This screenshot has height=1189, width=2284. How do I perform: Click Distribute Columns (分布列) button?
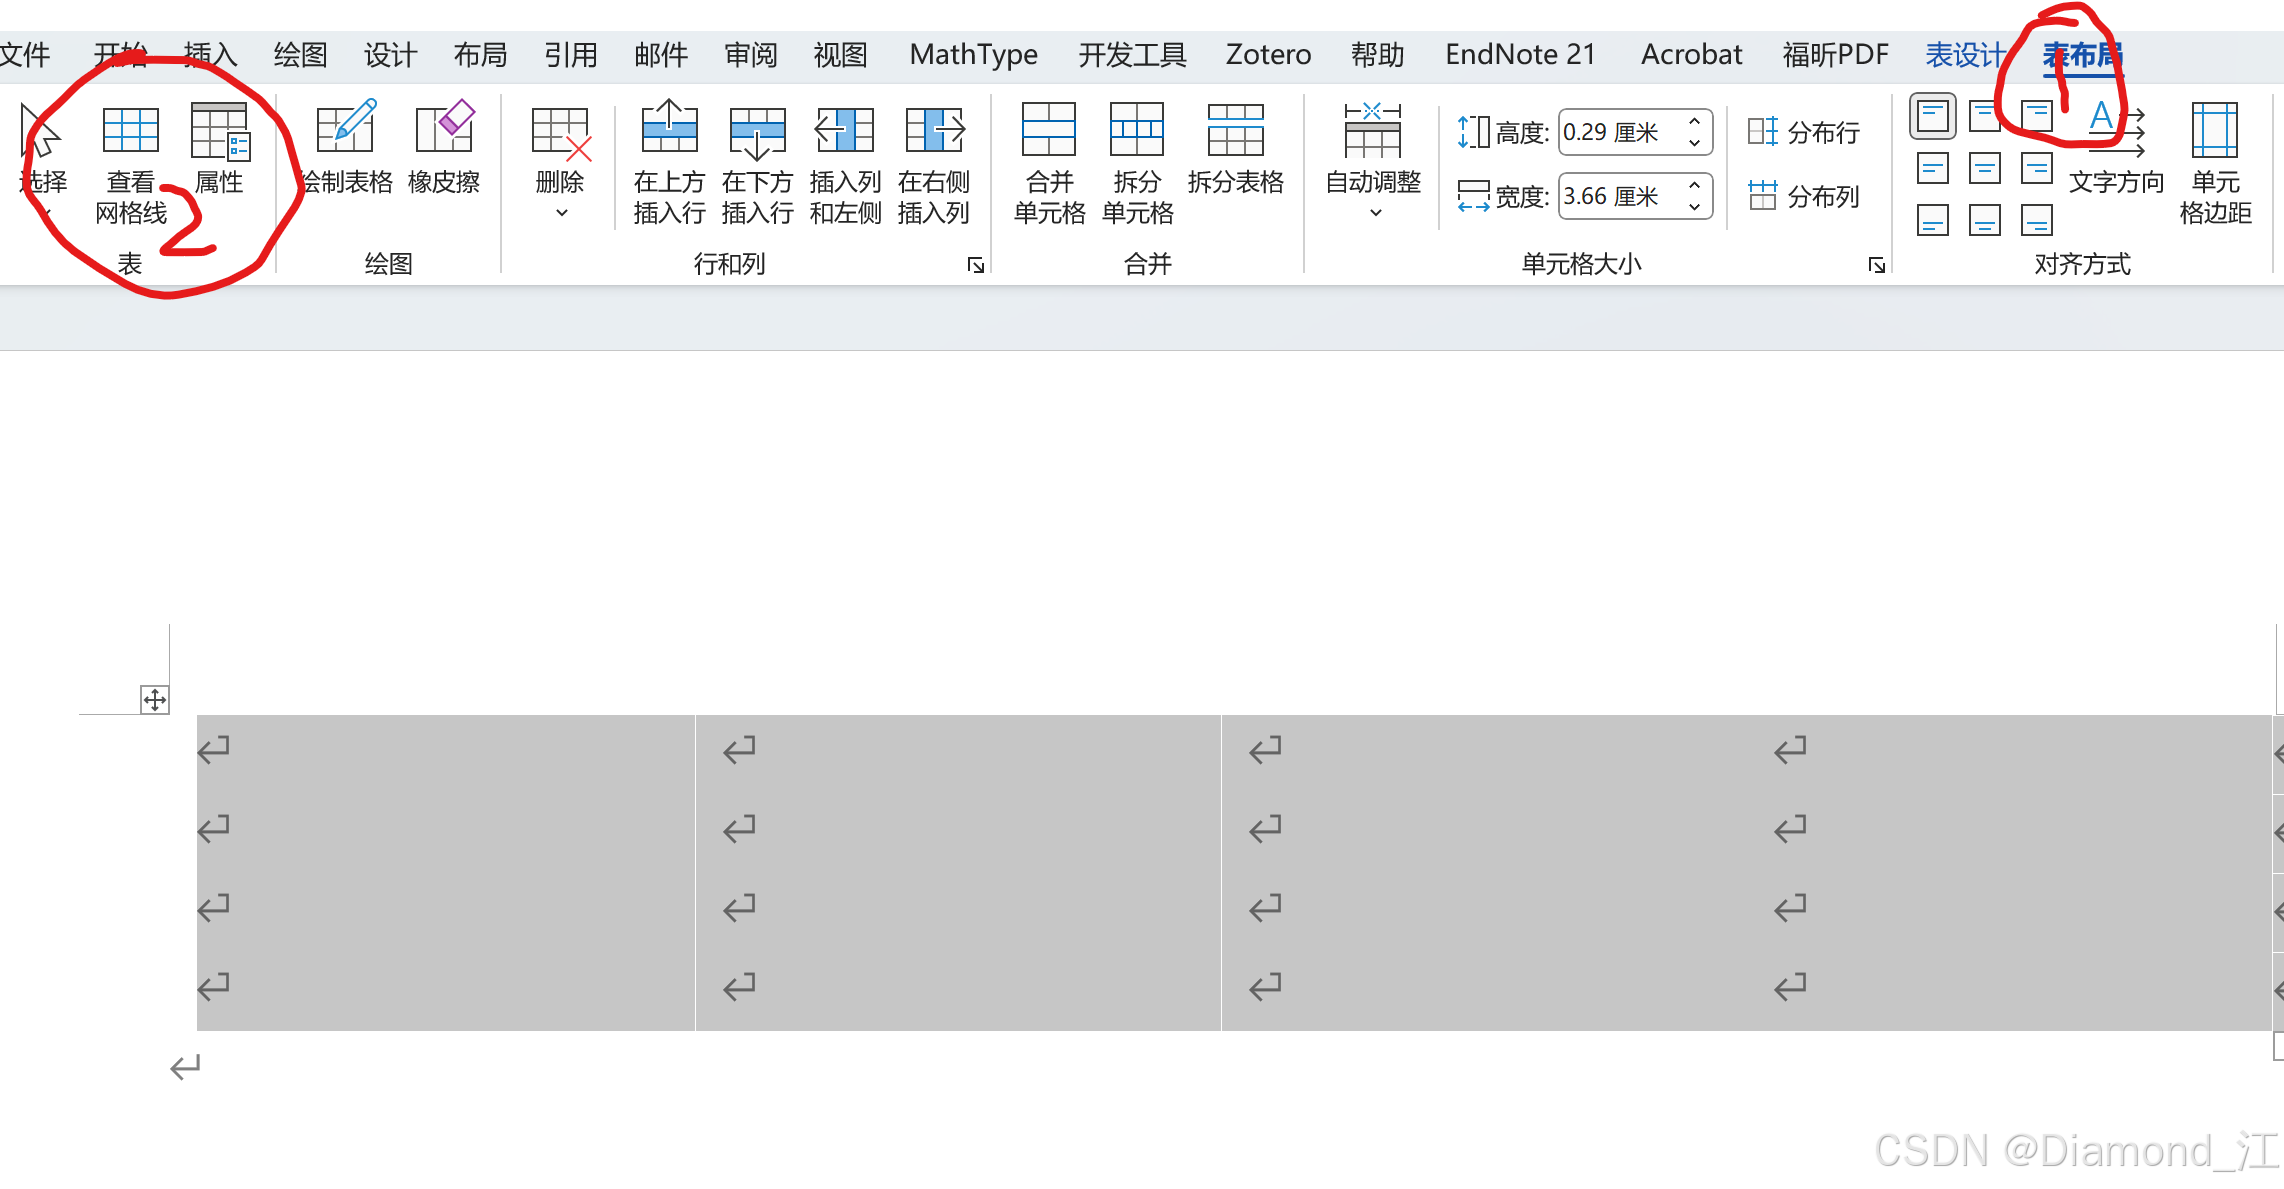(x=1803, y=196)
